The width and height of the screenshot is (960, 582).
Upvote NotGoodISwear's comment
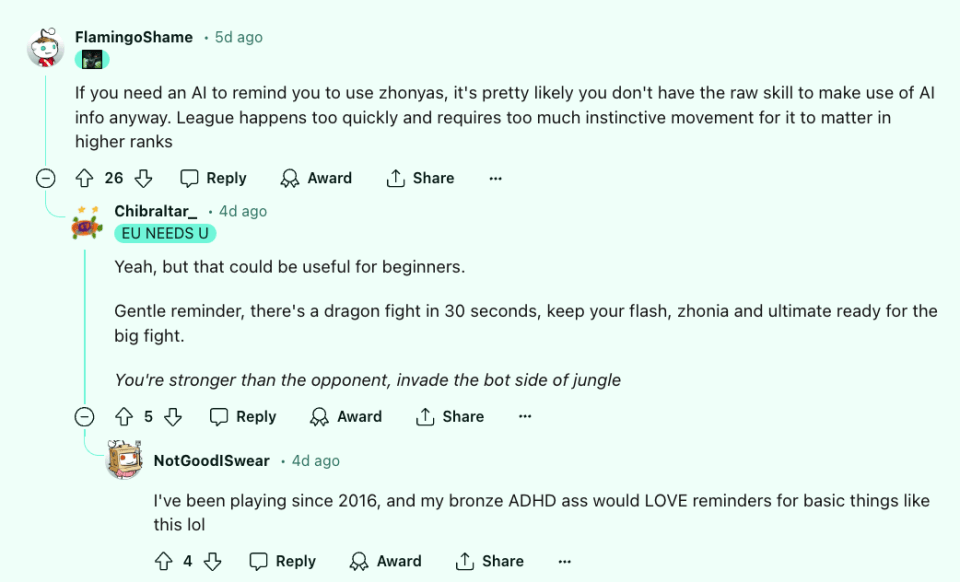coord(164,561)
